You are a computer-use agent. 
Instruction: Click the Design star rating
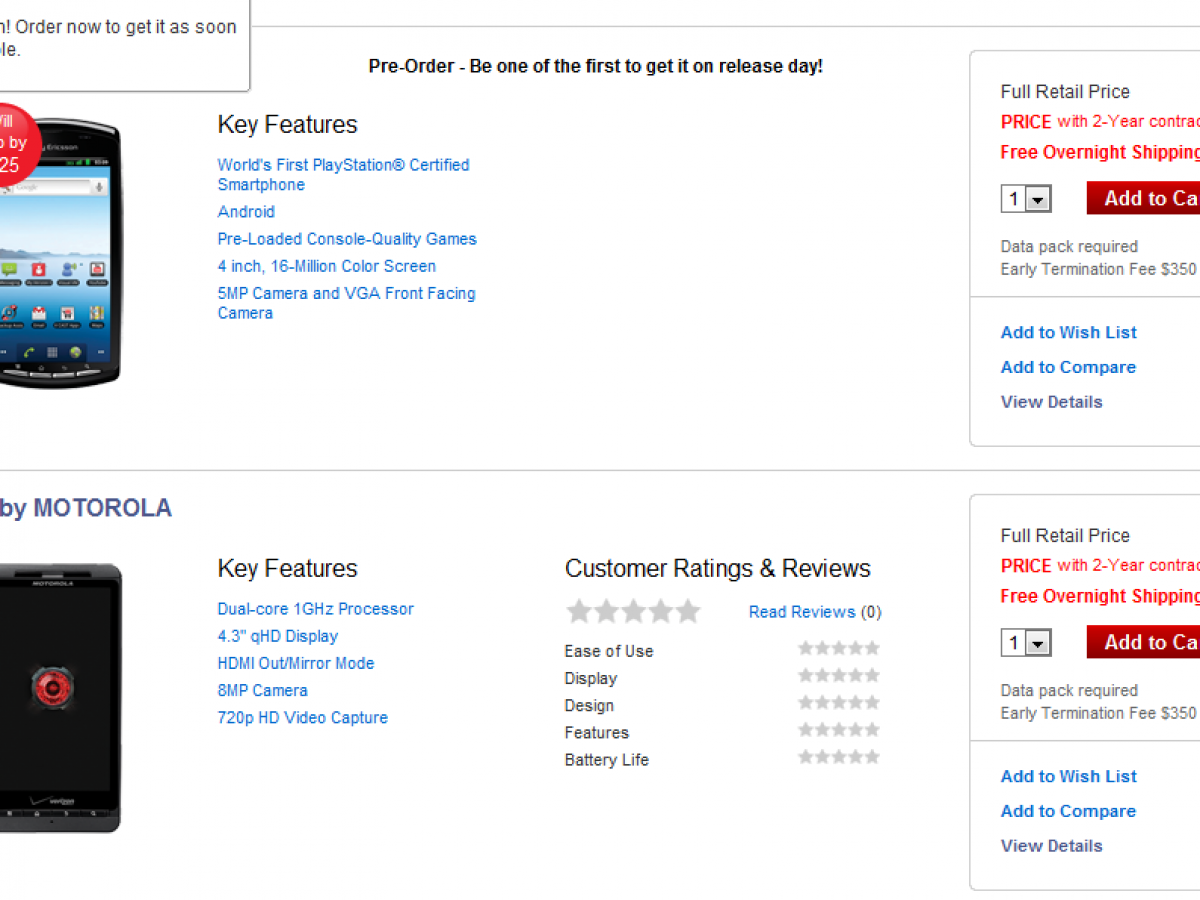838,703
